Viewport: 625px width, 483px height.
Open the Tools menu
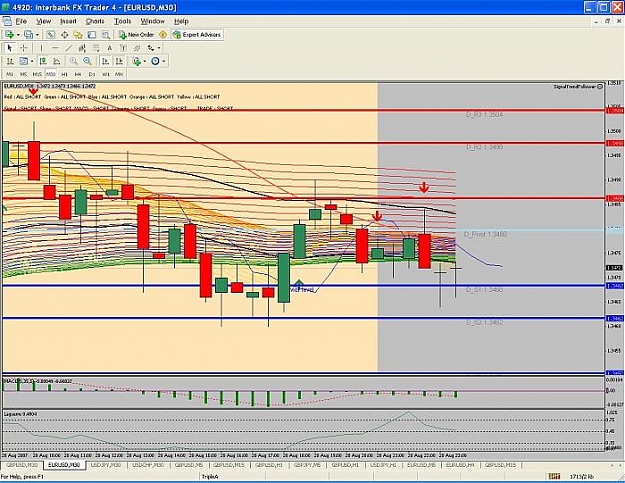coord(122,21)
